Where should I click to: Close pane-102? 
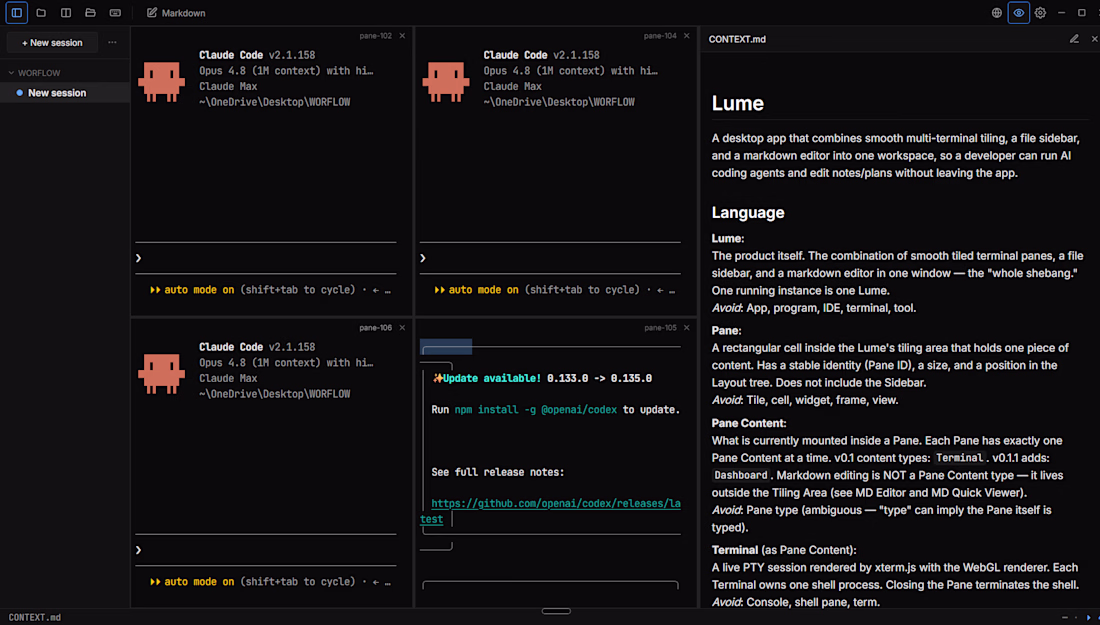[x=403, y=36]
